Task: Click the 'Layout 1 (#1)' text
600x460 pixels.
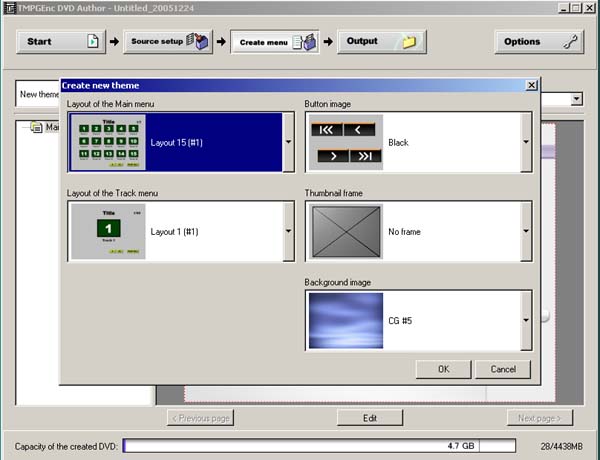Action: (174, 232)
